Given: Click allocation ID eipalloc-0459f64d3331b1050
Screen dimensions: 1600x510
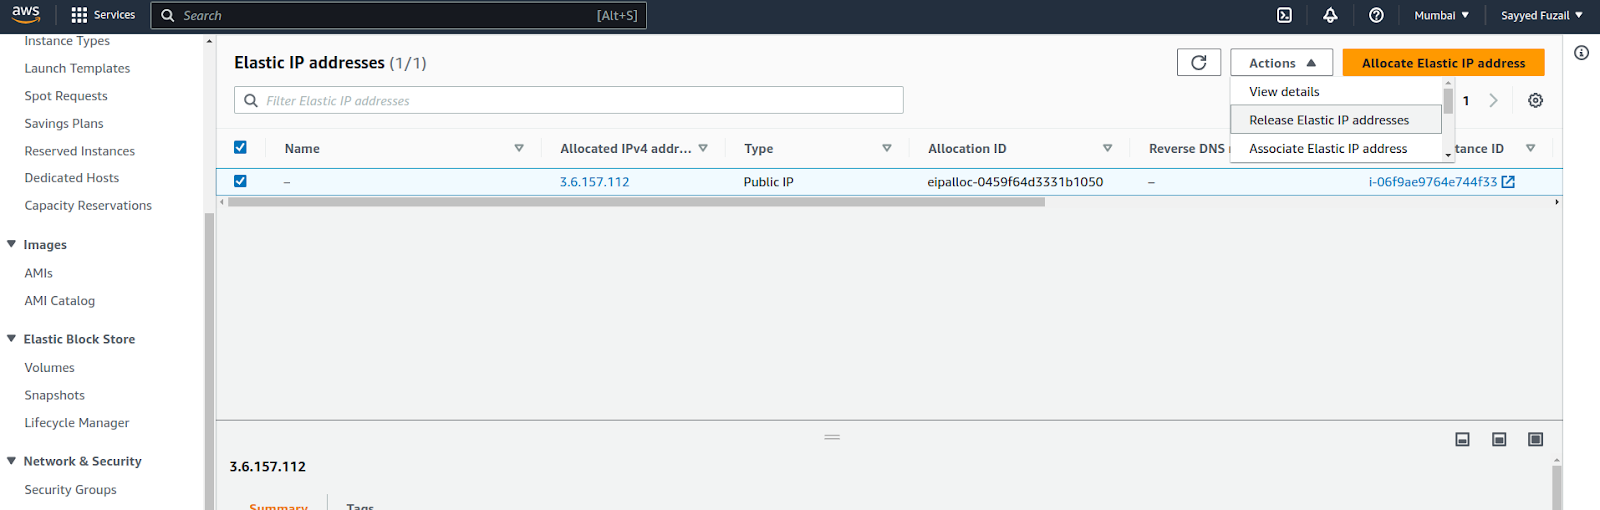Looking at the screenshot, I should tap(1015, 182).
